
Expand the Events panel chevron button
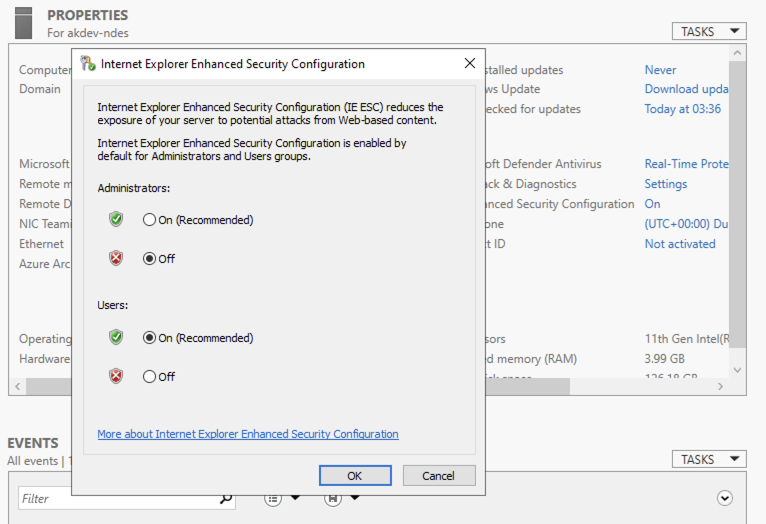click(x=725, y=498)
